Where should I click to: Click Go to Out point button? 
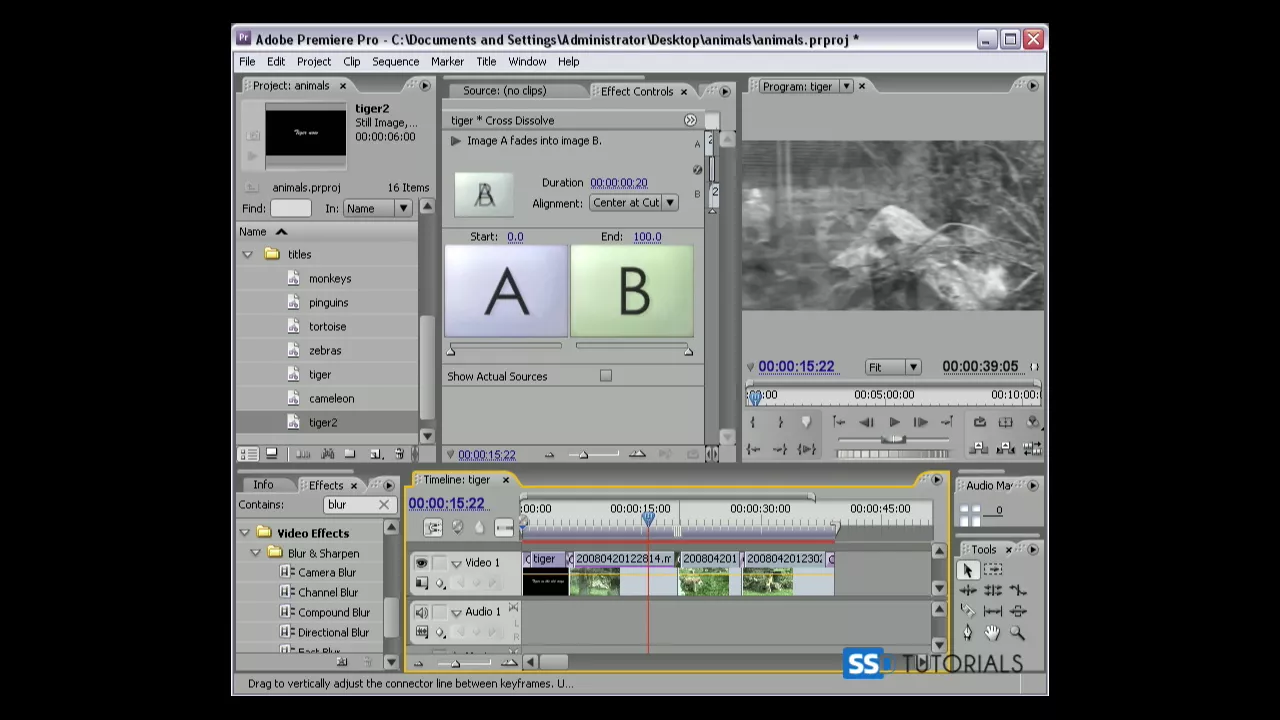[780, 449]
